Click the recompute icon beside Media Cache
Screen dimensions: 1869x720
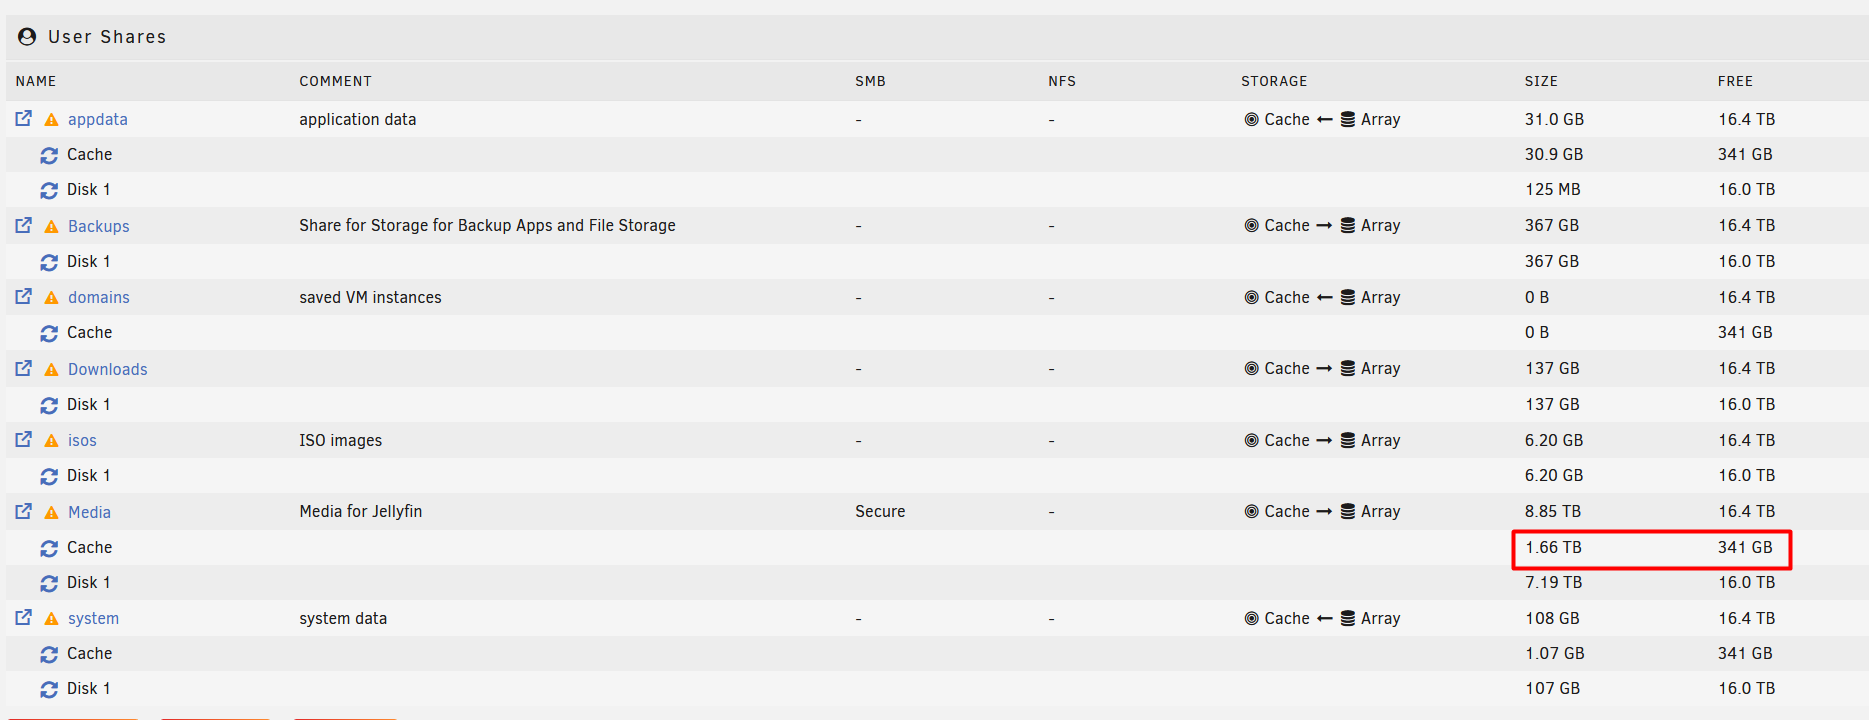49,548
